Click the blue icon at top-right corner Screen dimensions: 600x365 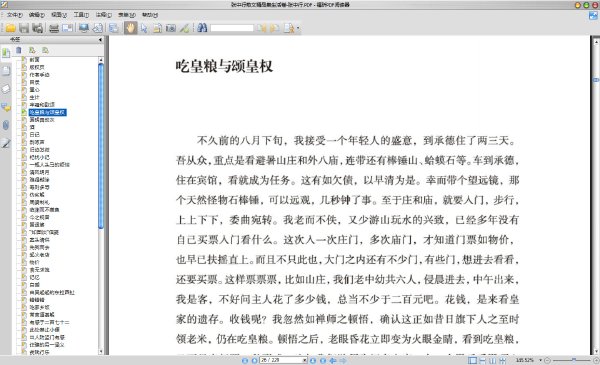click(593, 15)
